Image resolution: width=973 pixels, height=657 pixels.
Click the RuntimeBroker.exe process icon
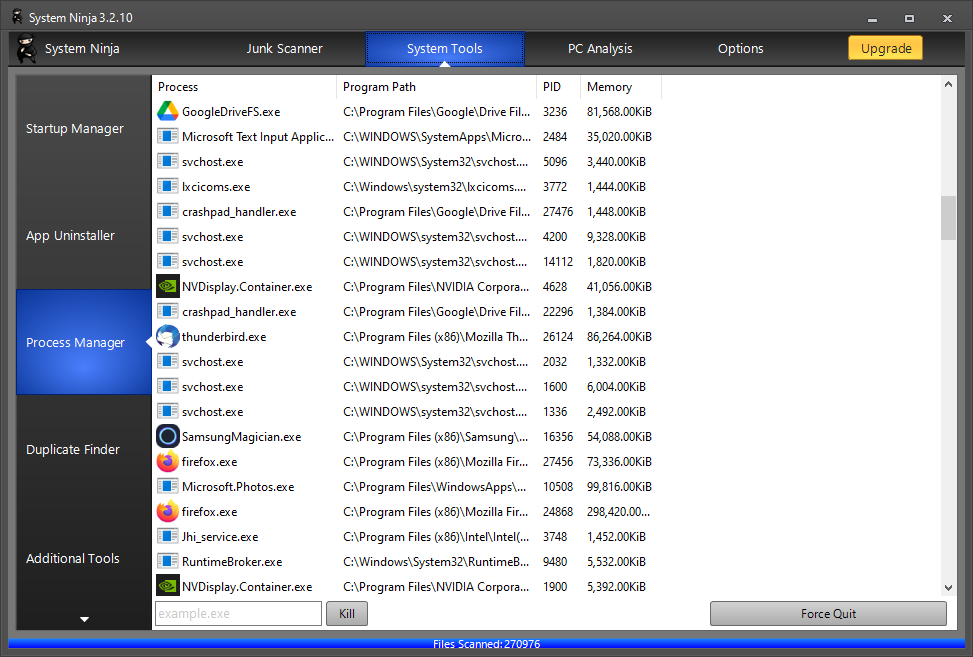[x=168, y=561]
